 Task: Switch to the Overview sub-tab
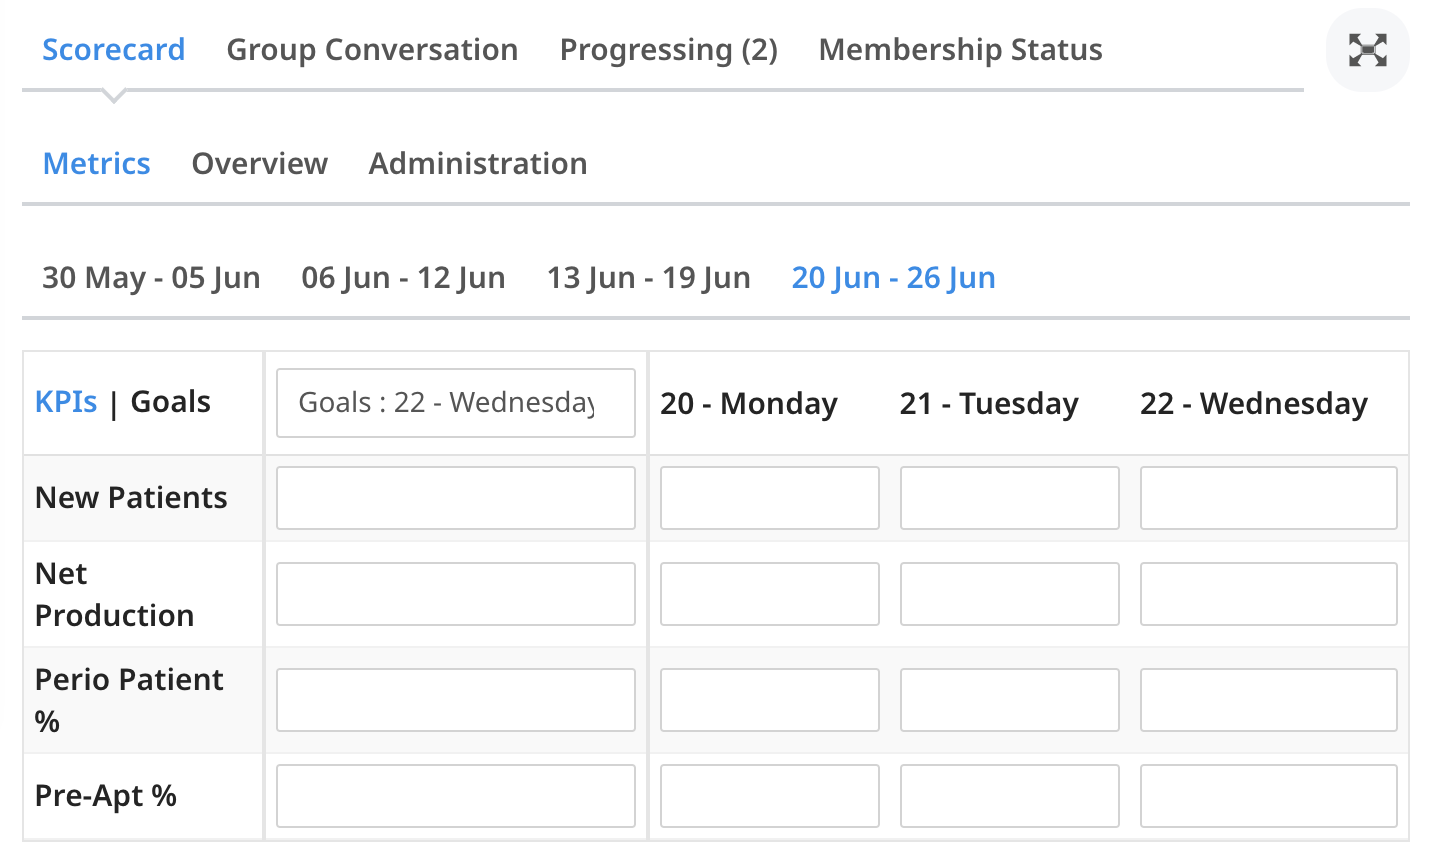[x=259, y=164]
